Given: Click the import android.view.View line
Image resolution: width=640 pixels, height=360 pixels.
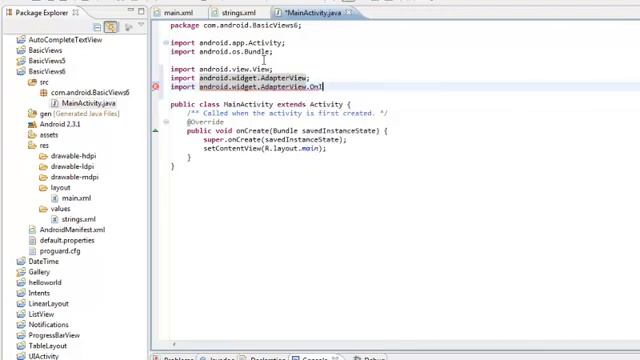Looking at the screenshot, I should click(x=221, y=69).
